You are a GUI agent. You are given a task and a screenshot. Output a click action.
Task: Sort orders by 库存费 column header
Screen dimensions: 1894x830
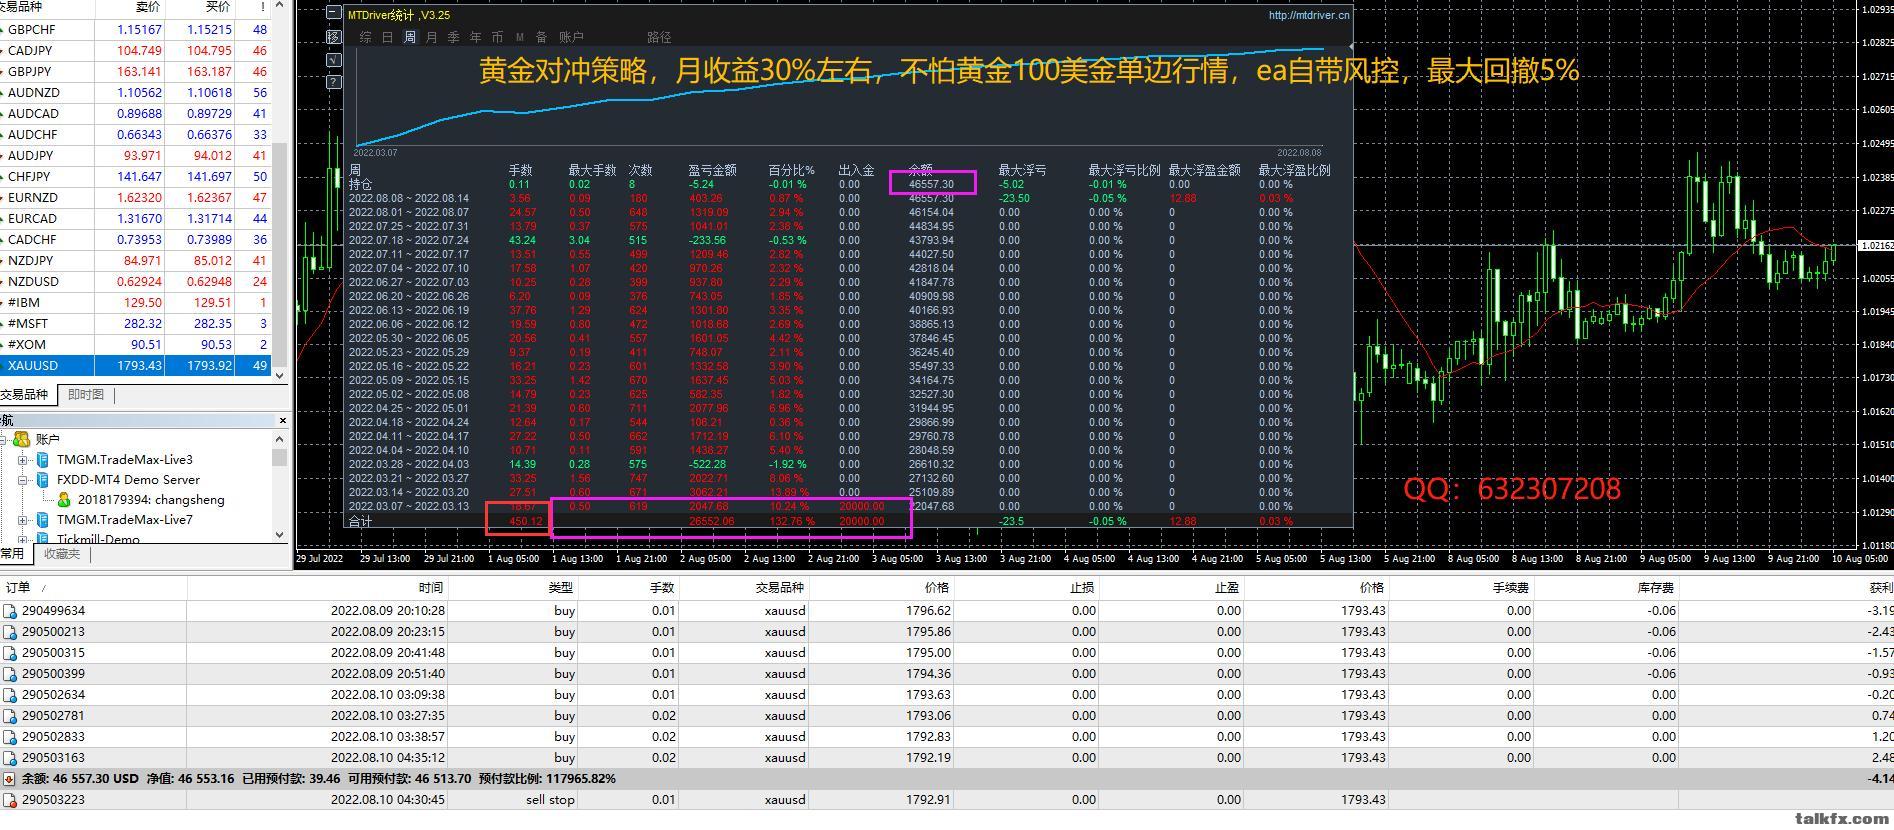coord(1608,588)
